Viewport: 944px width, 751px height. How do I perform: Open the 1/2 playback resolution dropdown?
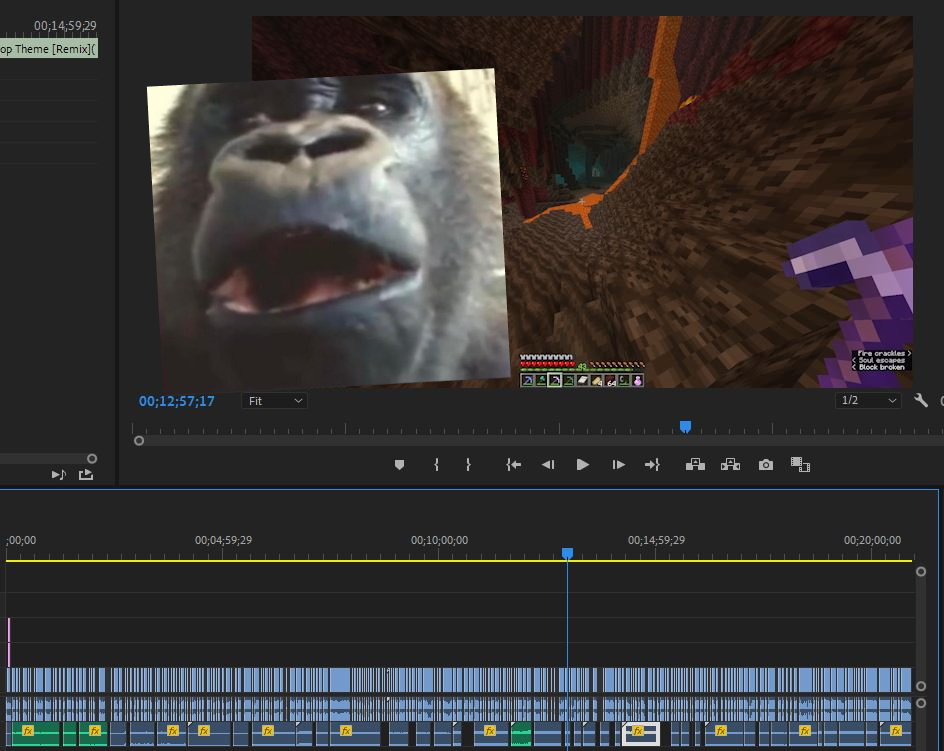pos(868,400)
